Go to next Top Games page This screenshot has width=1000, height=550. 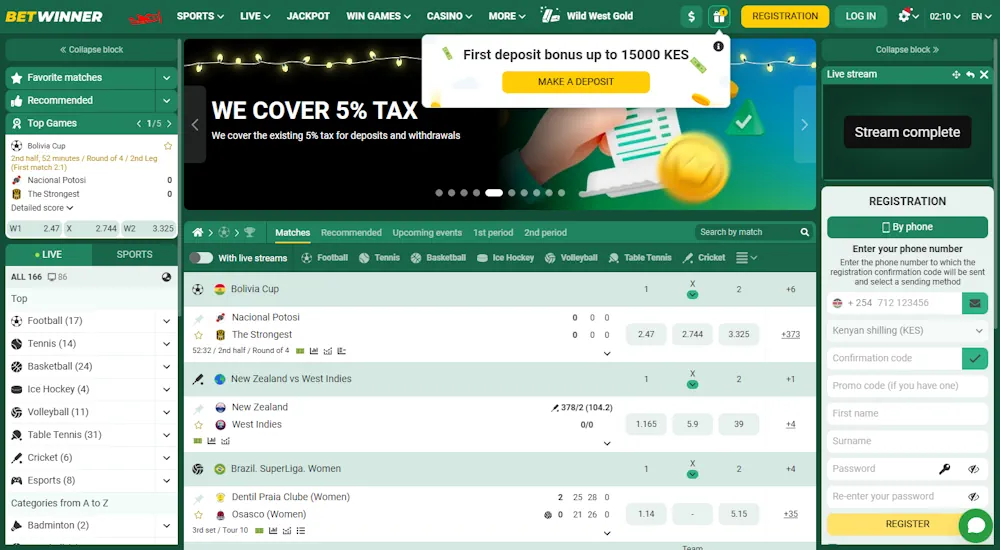169,124
